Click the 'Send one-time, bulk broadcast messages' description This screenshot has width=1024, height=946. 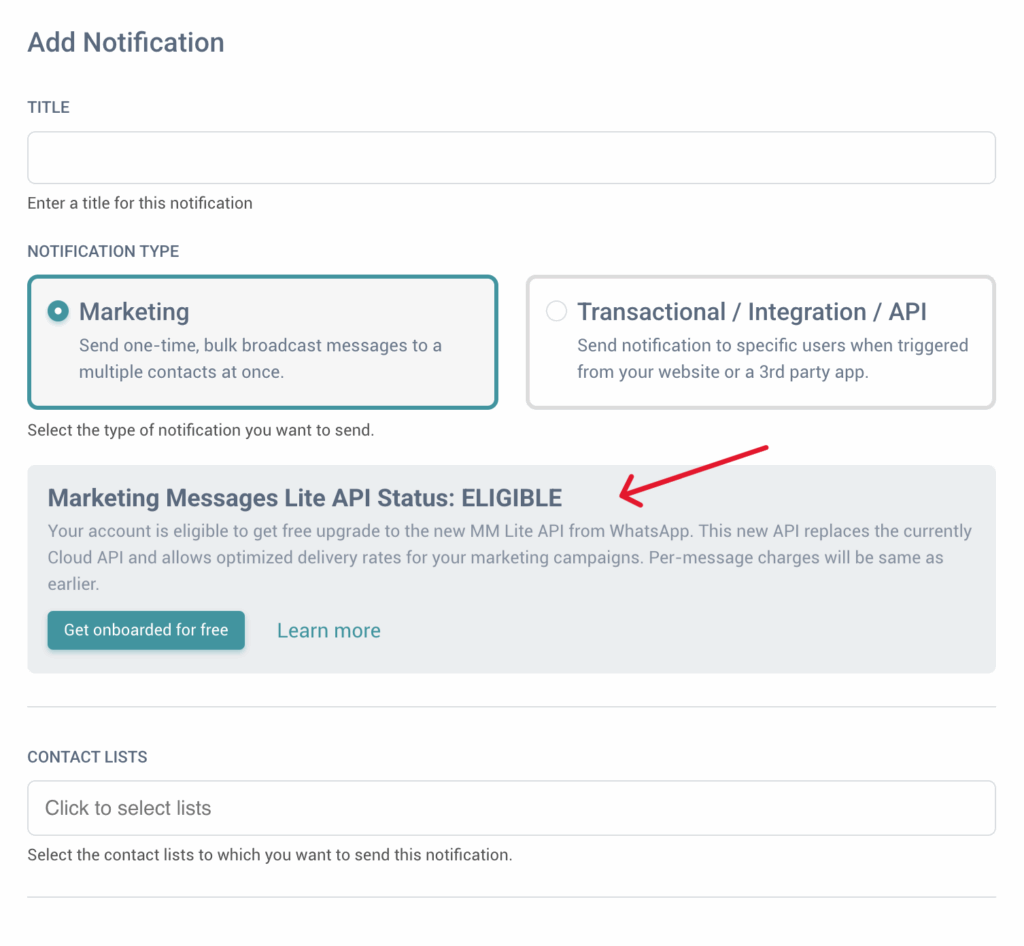pos(261,358)
